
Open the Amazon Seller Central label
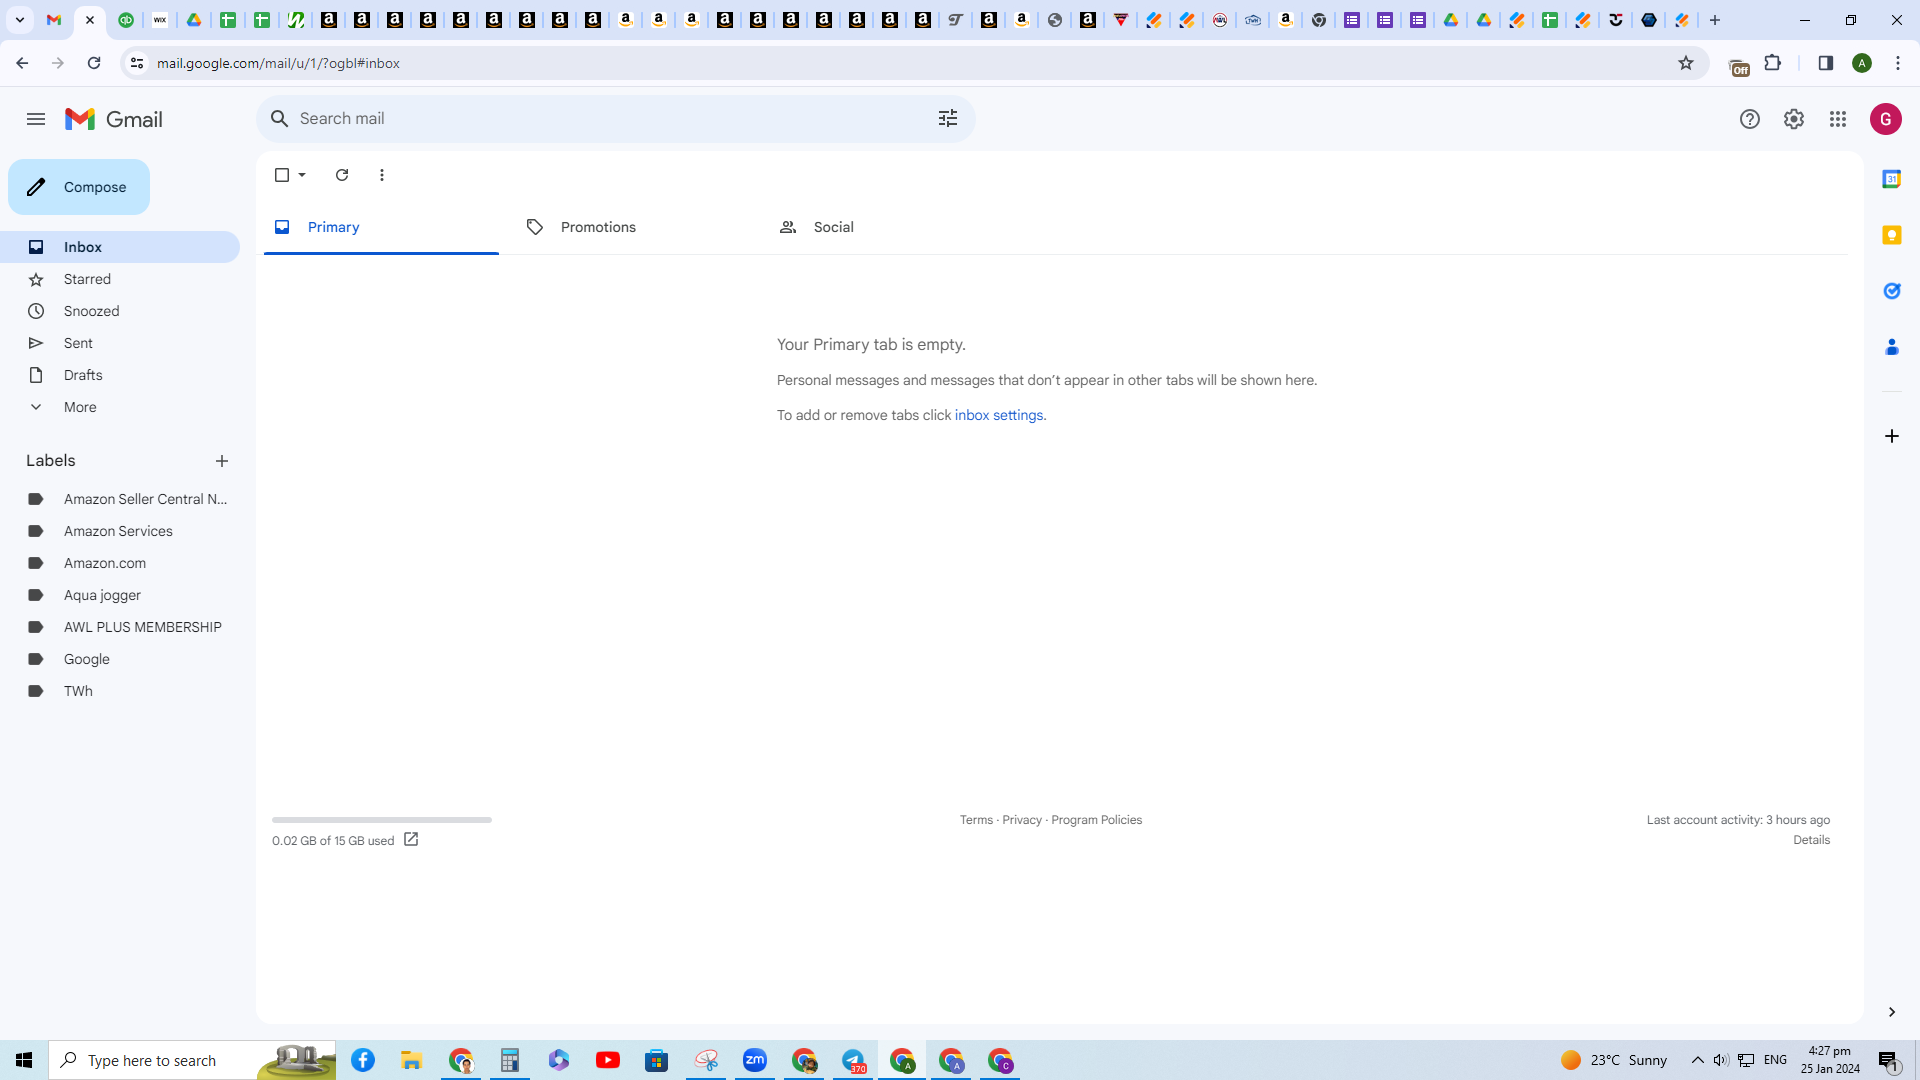pyautogui.click(x=120, y=499)
